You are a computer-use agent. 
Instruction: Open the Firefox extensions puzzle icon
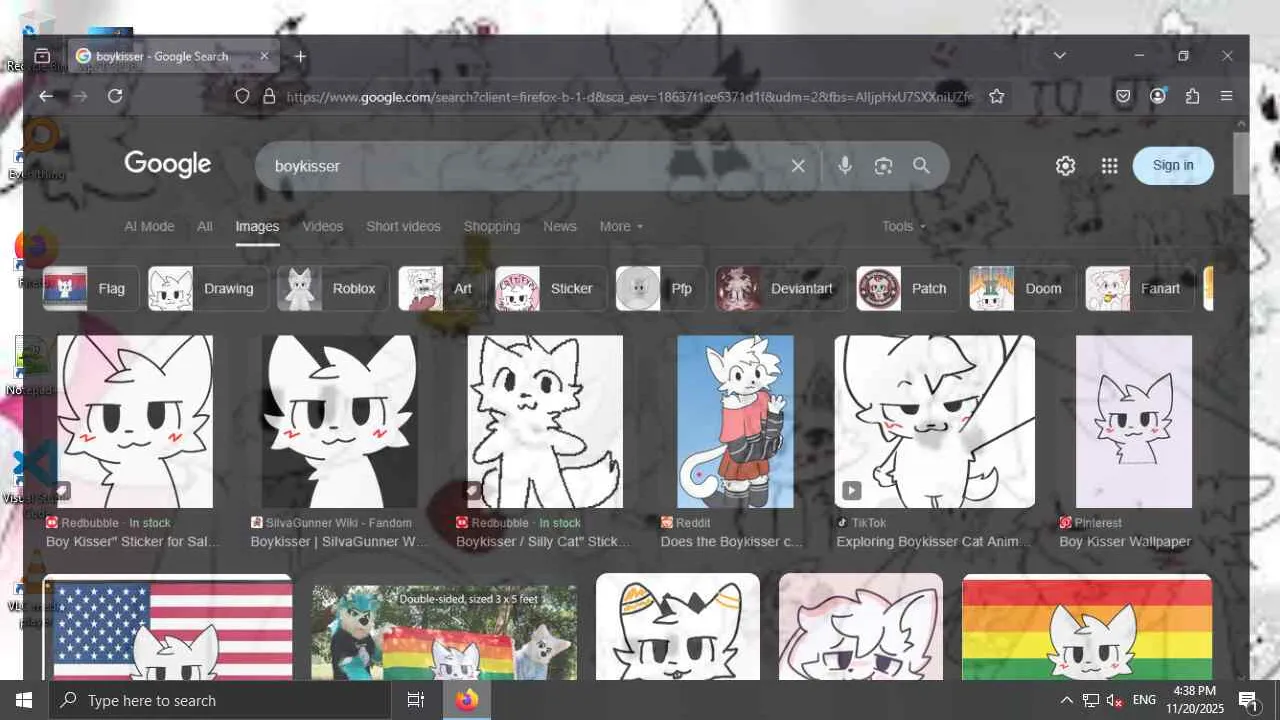click(x=1192, y=96)
